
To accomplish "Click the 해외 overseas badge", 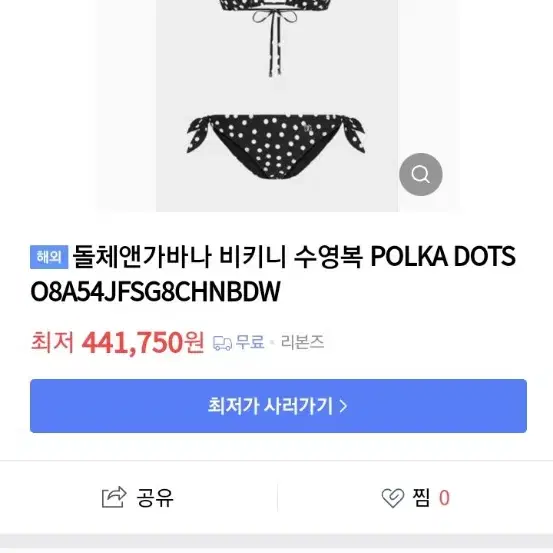I will 49,257.
